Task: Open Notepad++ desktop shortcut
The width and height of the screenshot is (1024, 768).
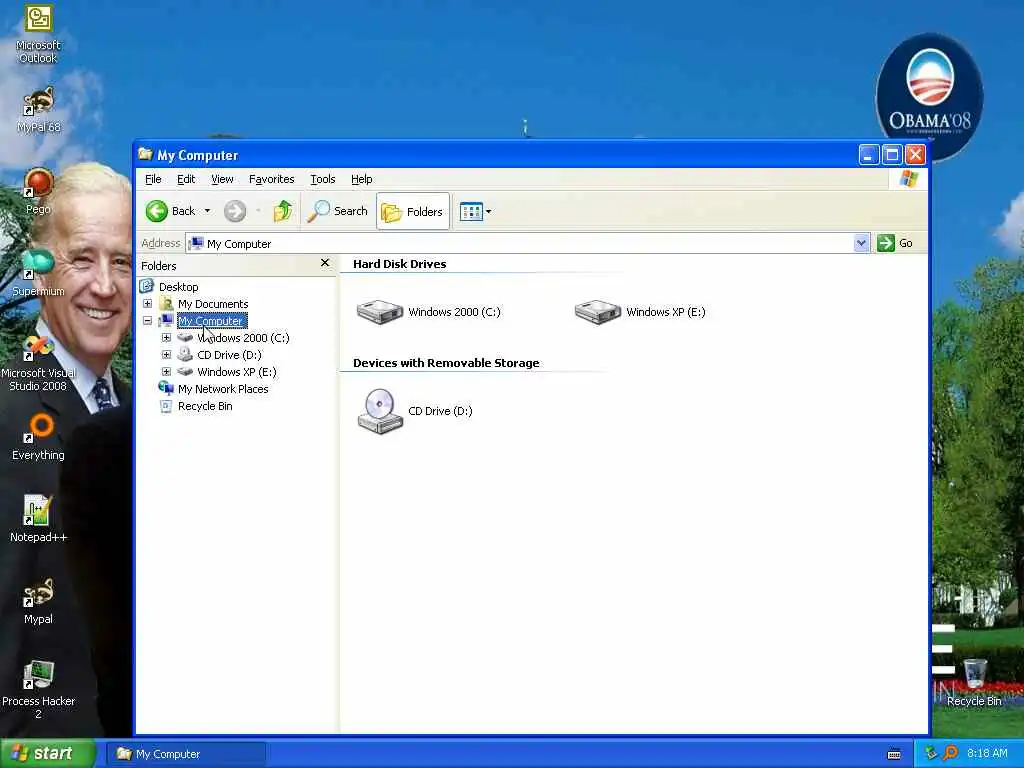Action: 38,519
